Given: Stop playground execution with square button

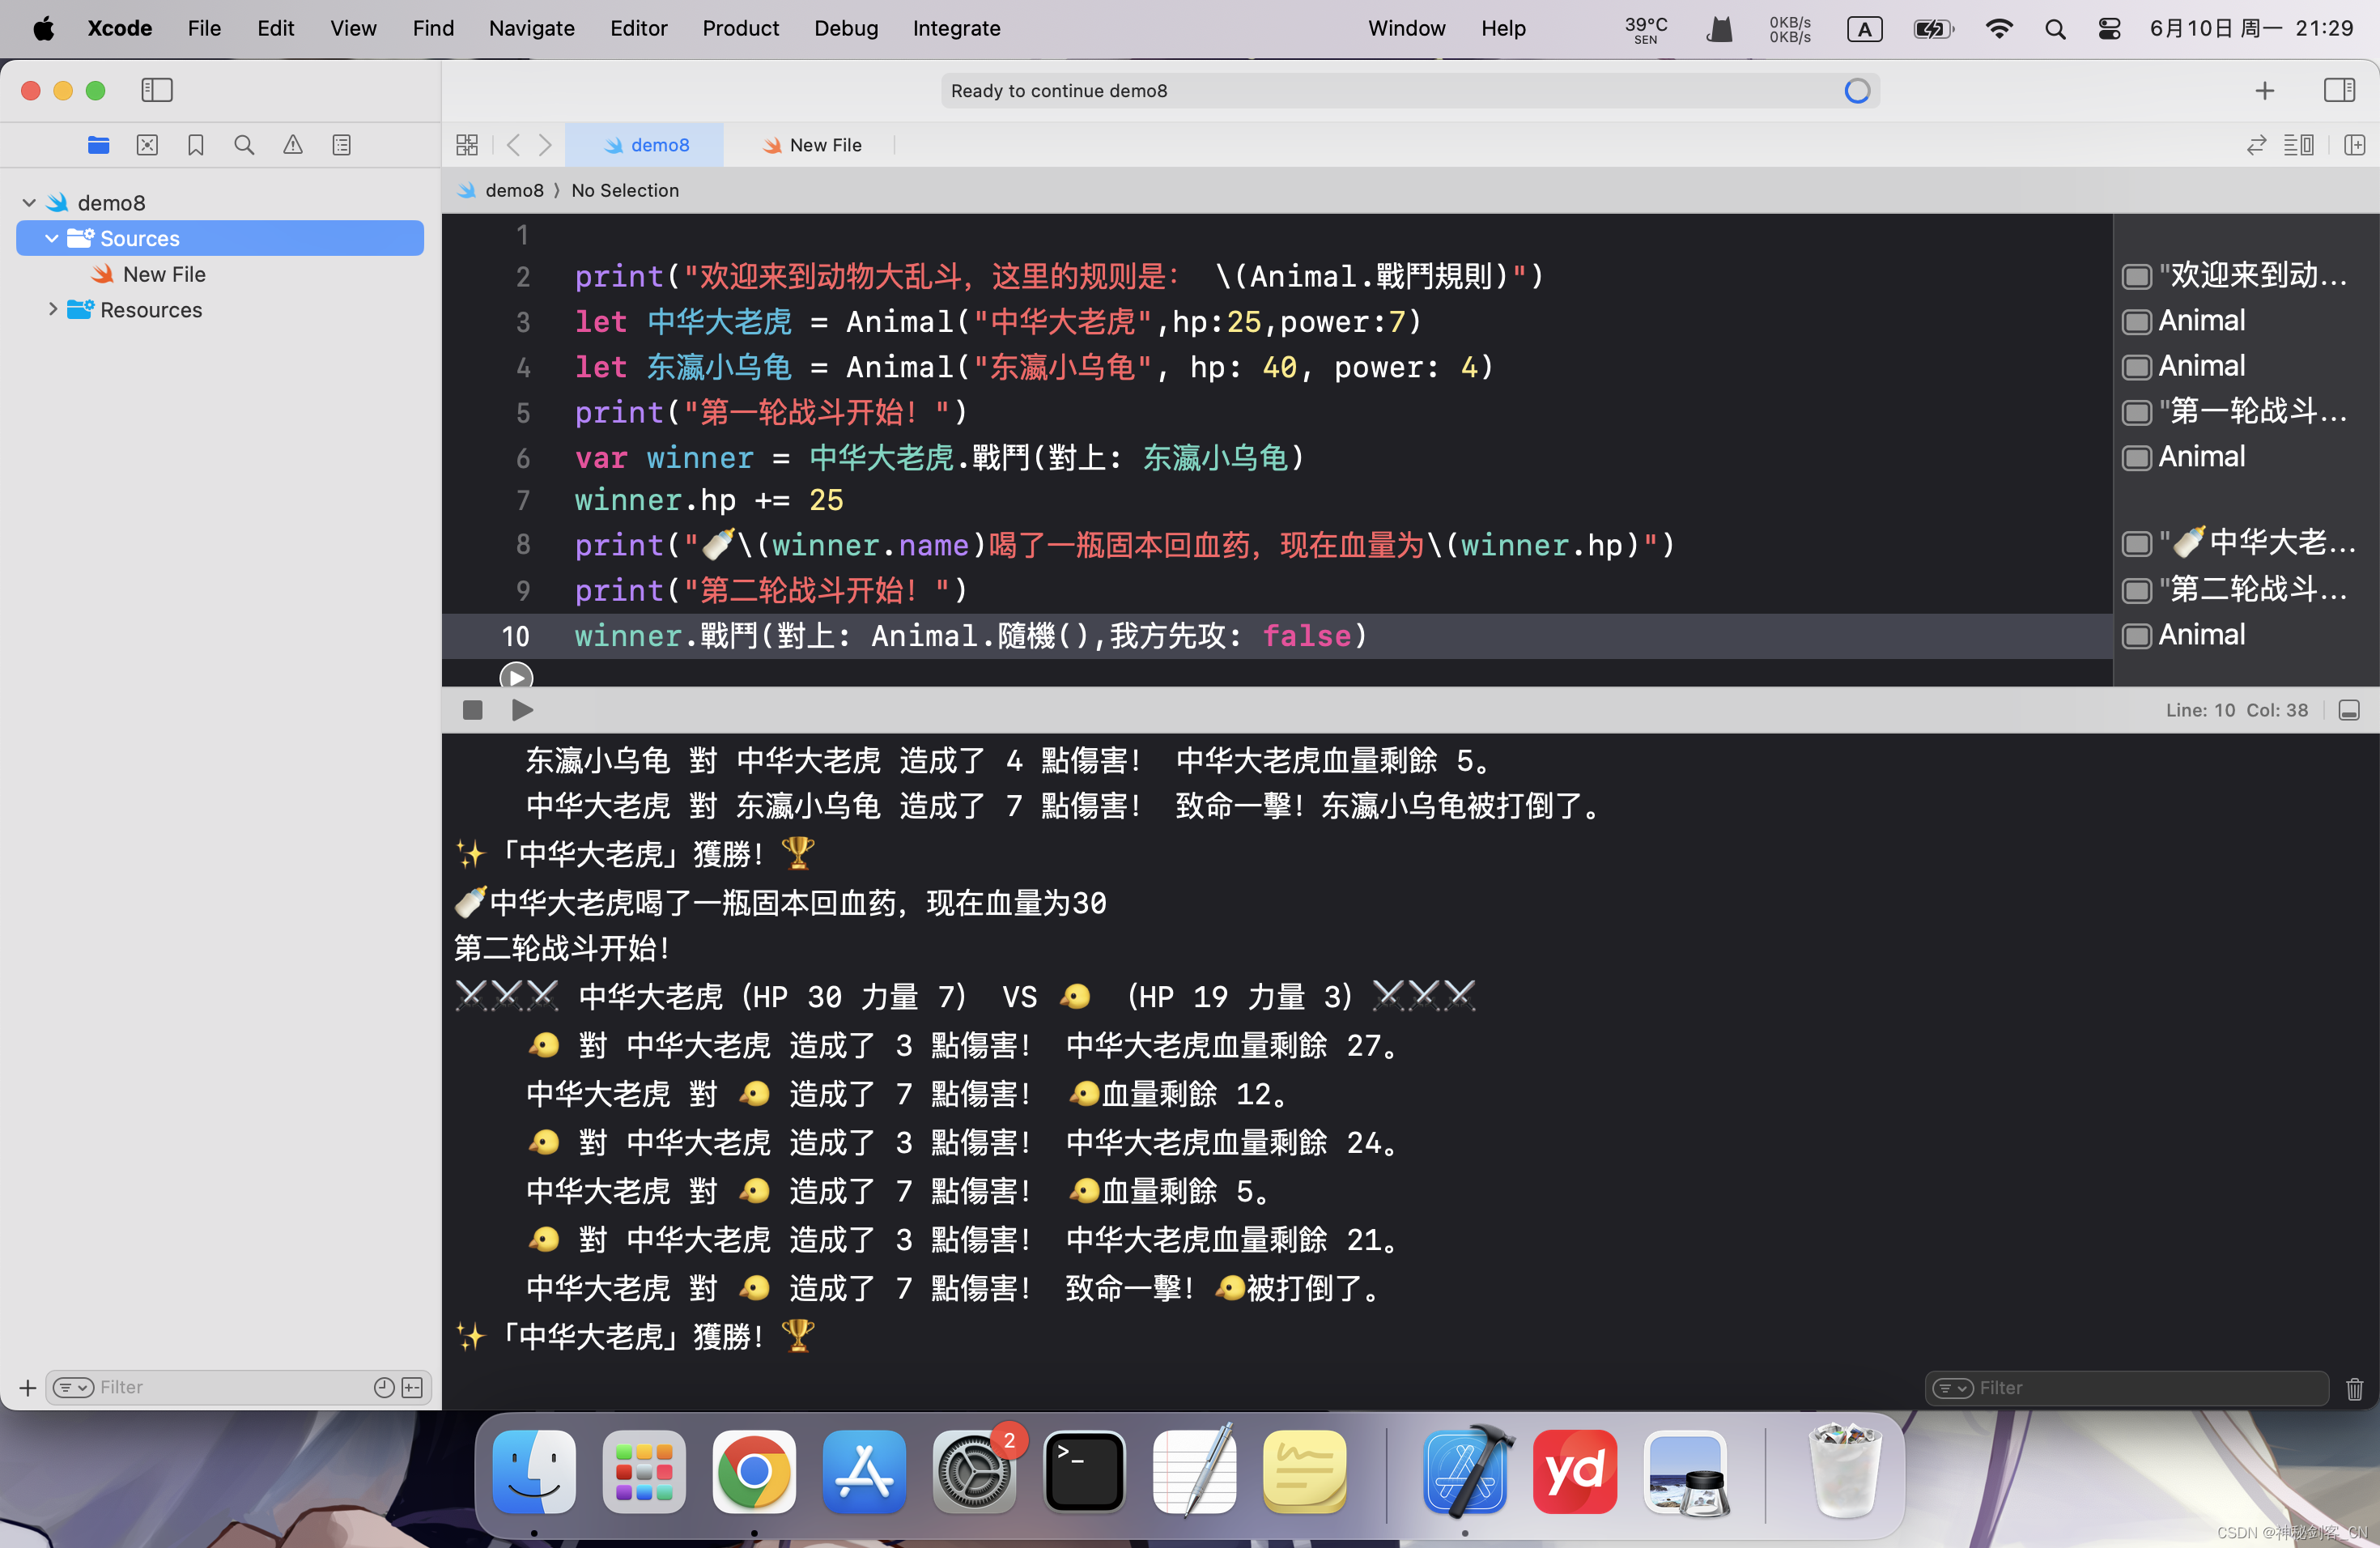Looking at the screenshot, I should (x=473, y=710).
